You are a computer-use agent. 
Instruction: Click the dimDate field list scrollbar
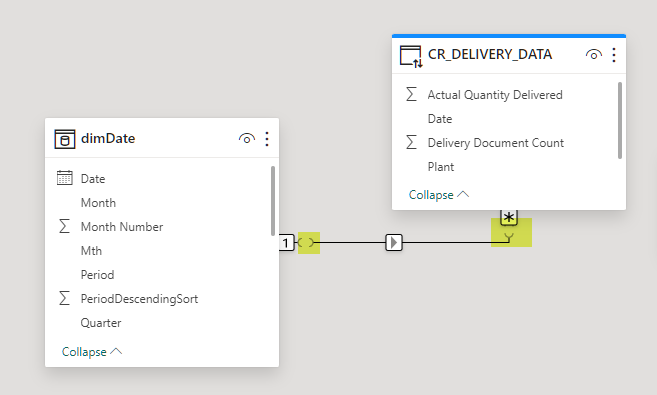[x=273, y=201]
